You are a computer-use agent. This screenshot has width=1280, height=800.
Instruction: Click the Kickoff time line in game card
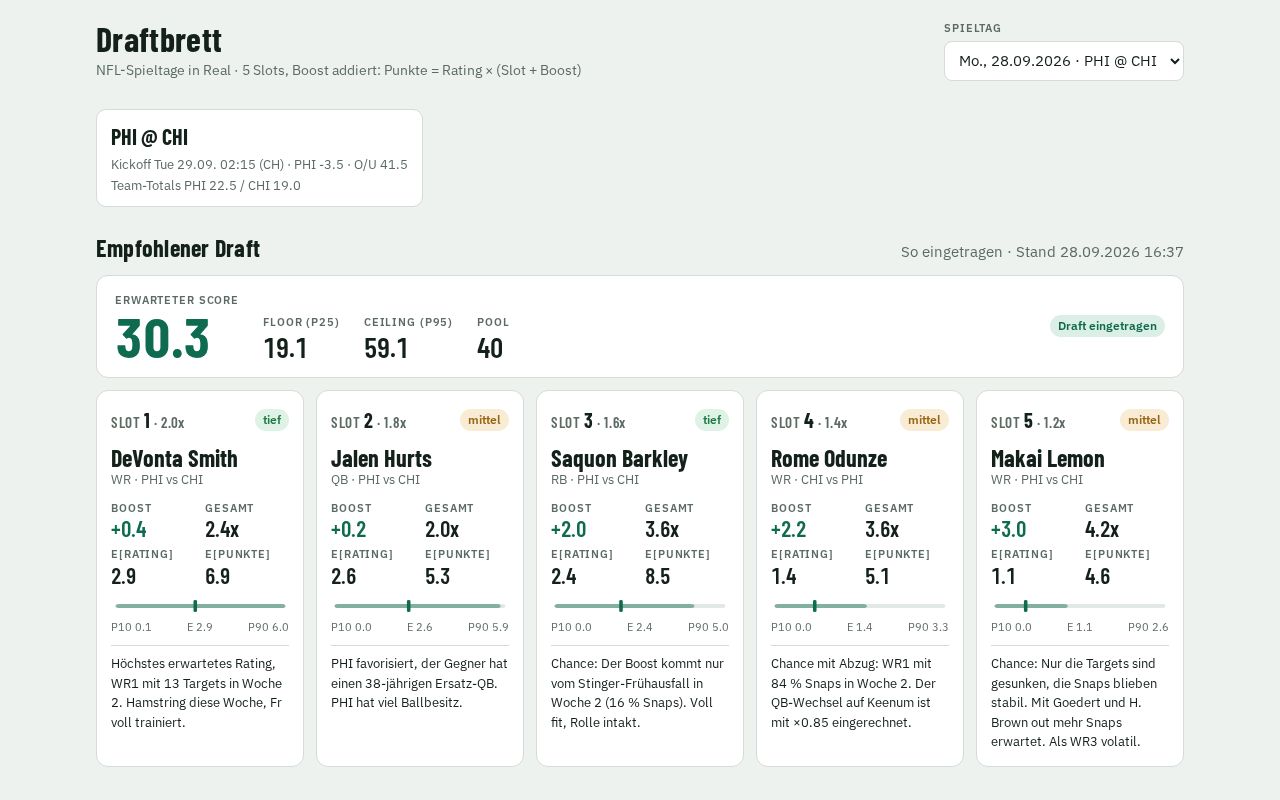pos(259,165)
